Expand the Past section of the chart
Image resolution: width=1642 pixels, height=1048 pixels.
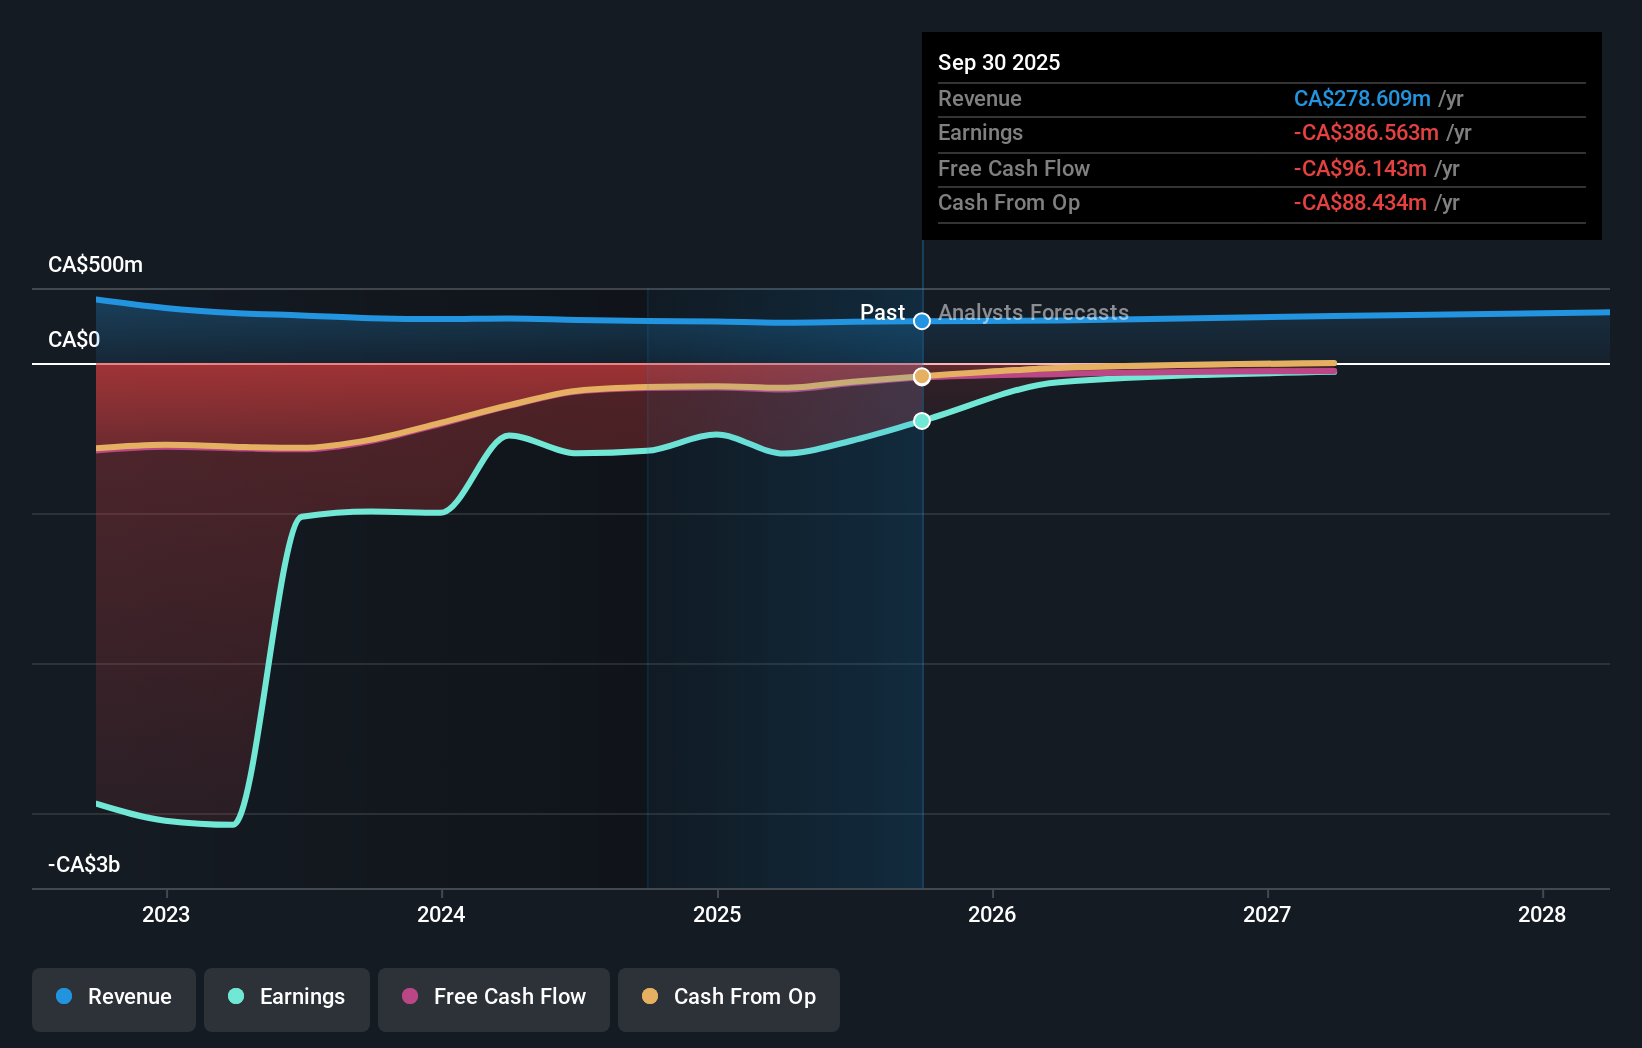pyautogui.click(x=883, y=312)
